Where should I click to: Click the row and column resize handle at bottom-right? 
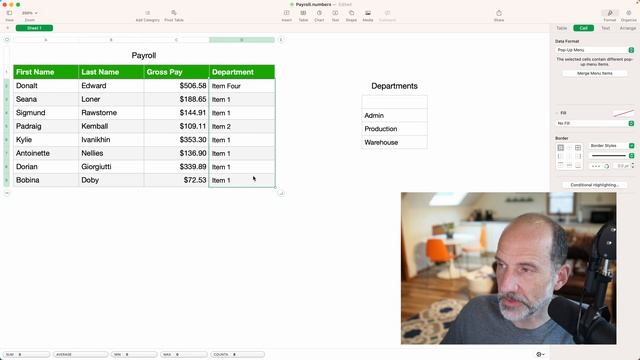click(x=281, y=193)
